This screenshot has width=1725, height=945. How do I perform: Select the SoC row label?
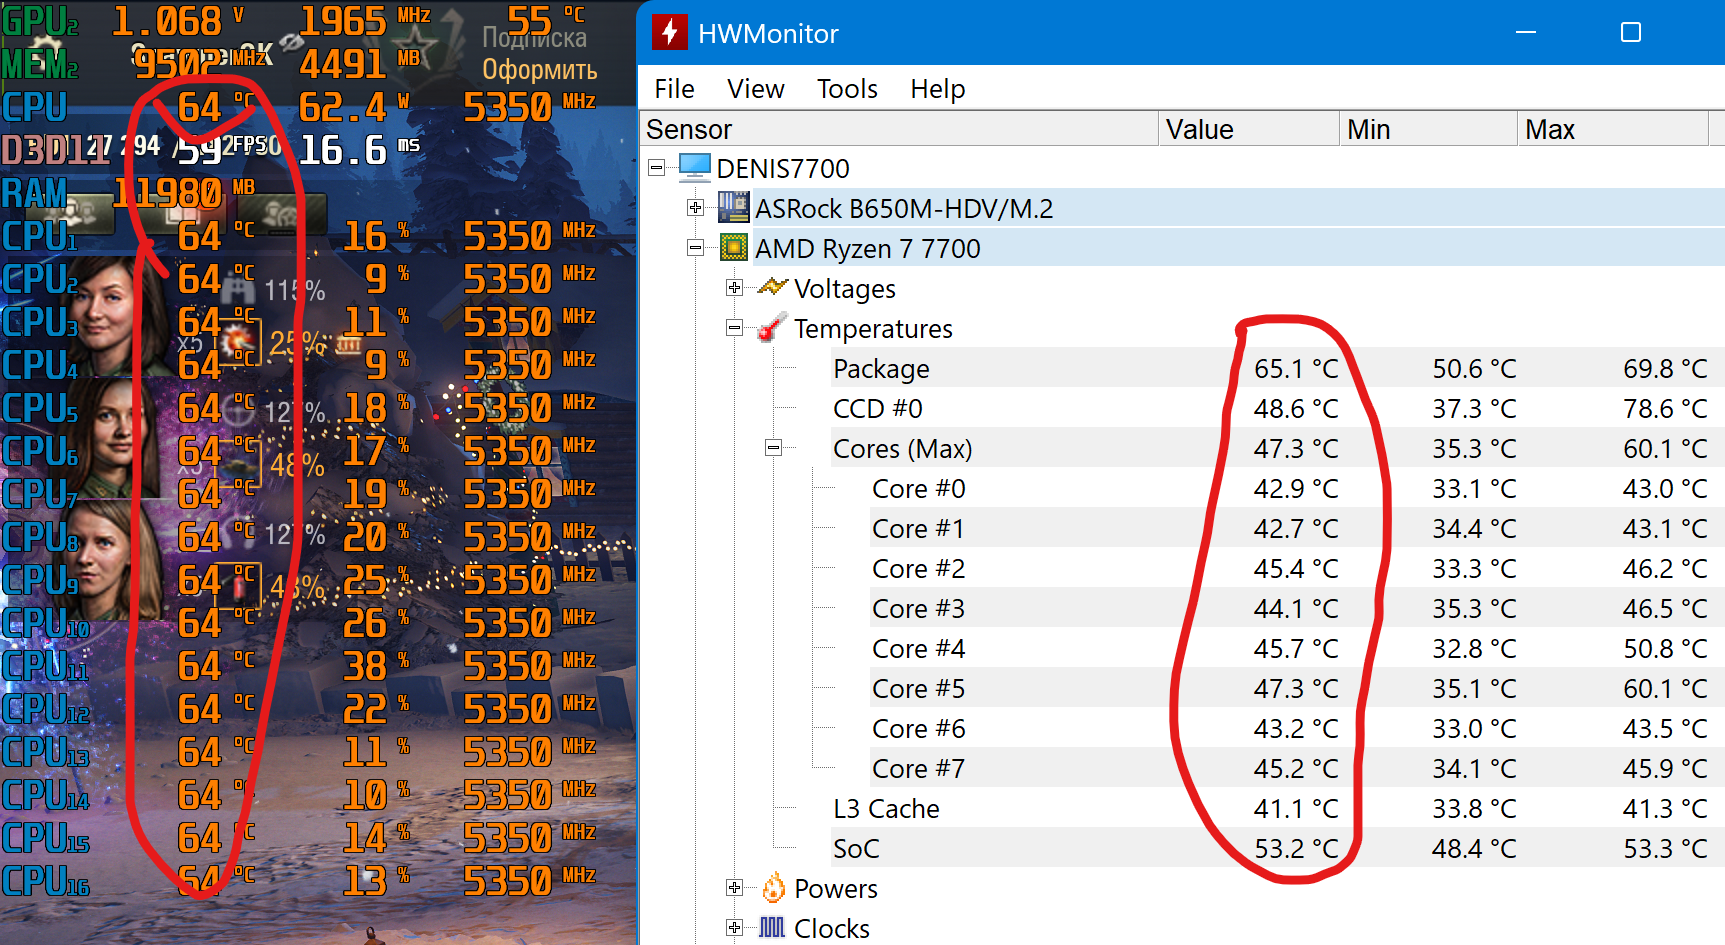click(x=856, y=848)
